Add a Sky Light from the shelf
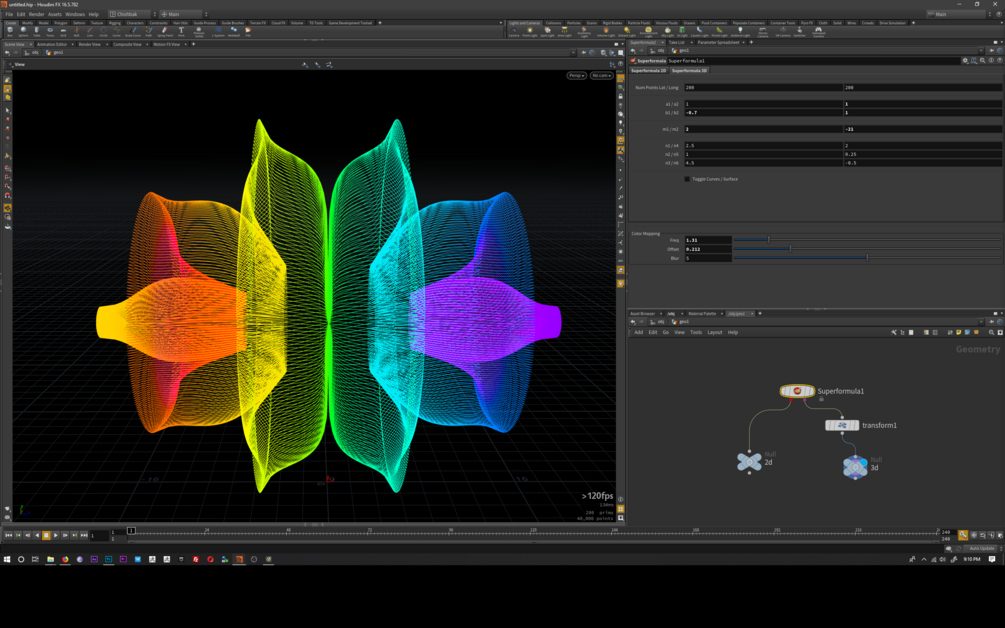Image resolution: width=1005 pixels, height=628 pixels. (x=667, y=31)
